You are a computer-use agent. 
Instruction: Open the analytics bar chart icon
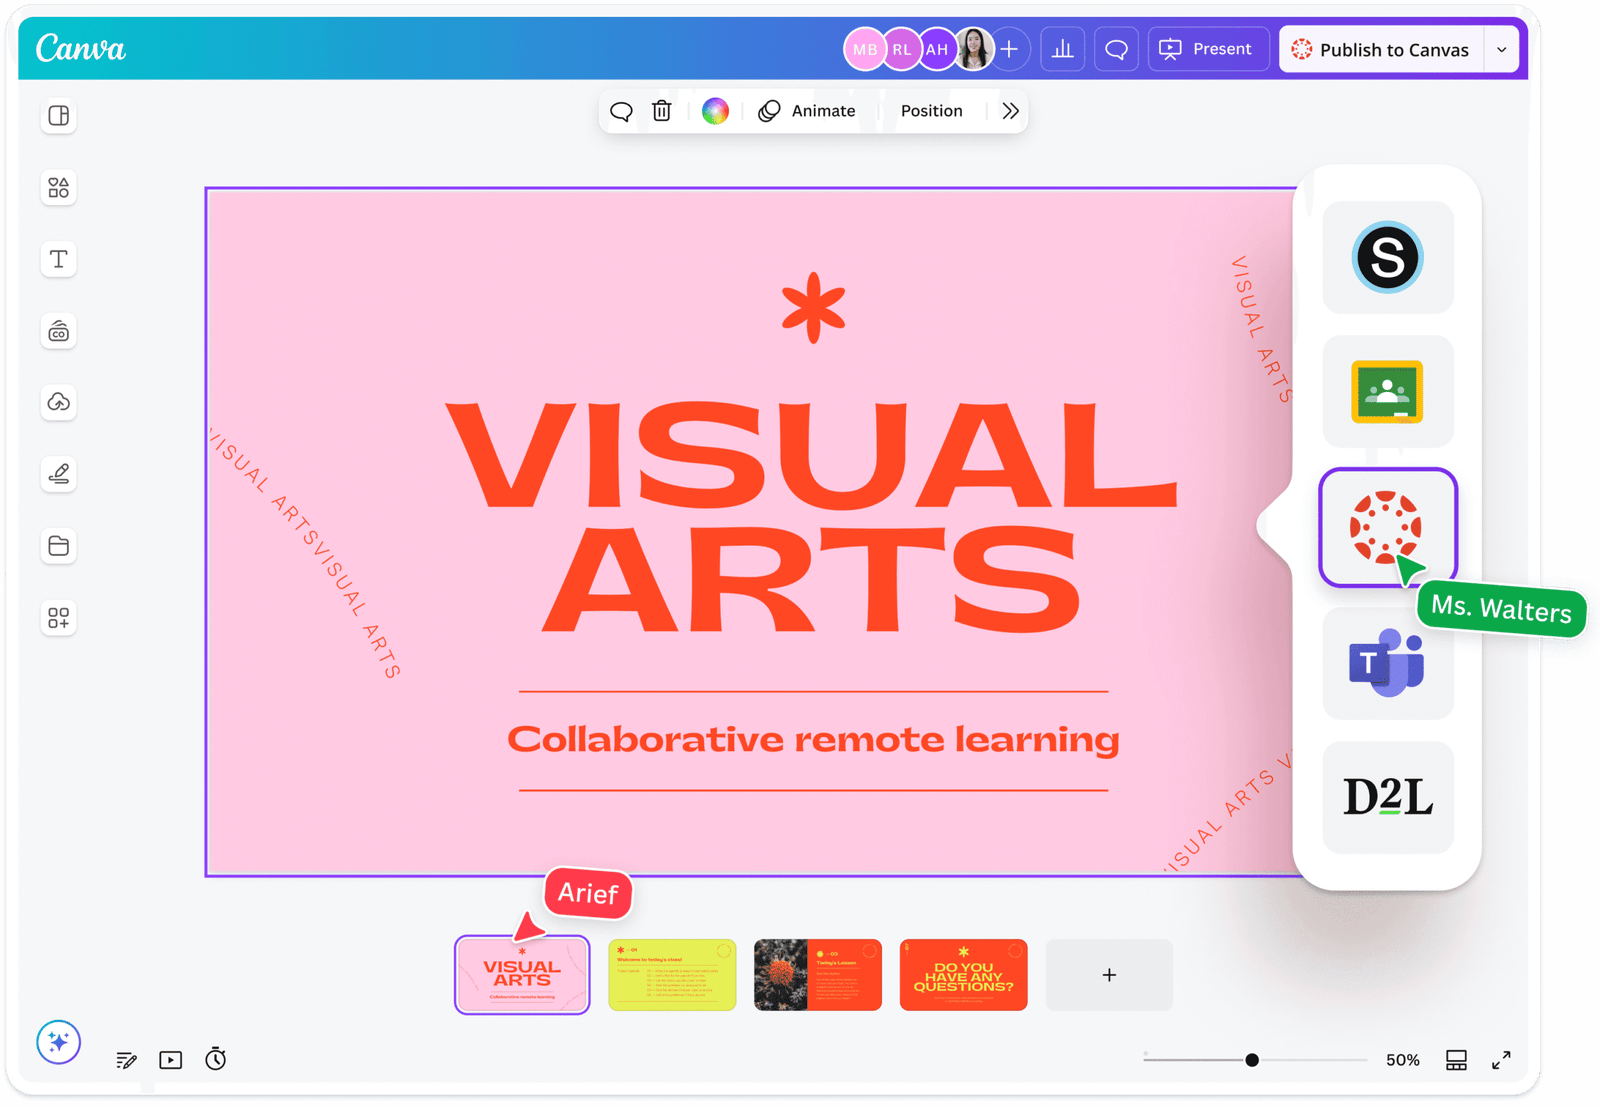1062,49
